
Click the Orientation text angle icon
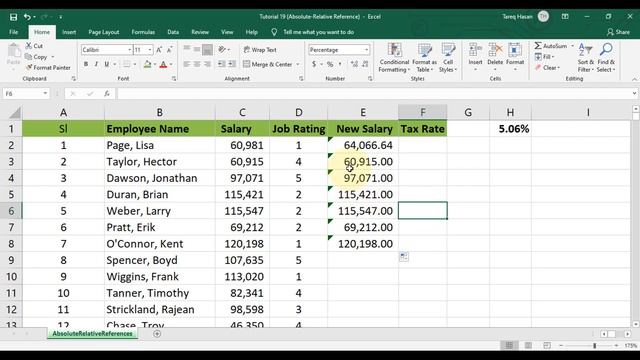pyautogui.click(x=222, y=49)
